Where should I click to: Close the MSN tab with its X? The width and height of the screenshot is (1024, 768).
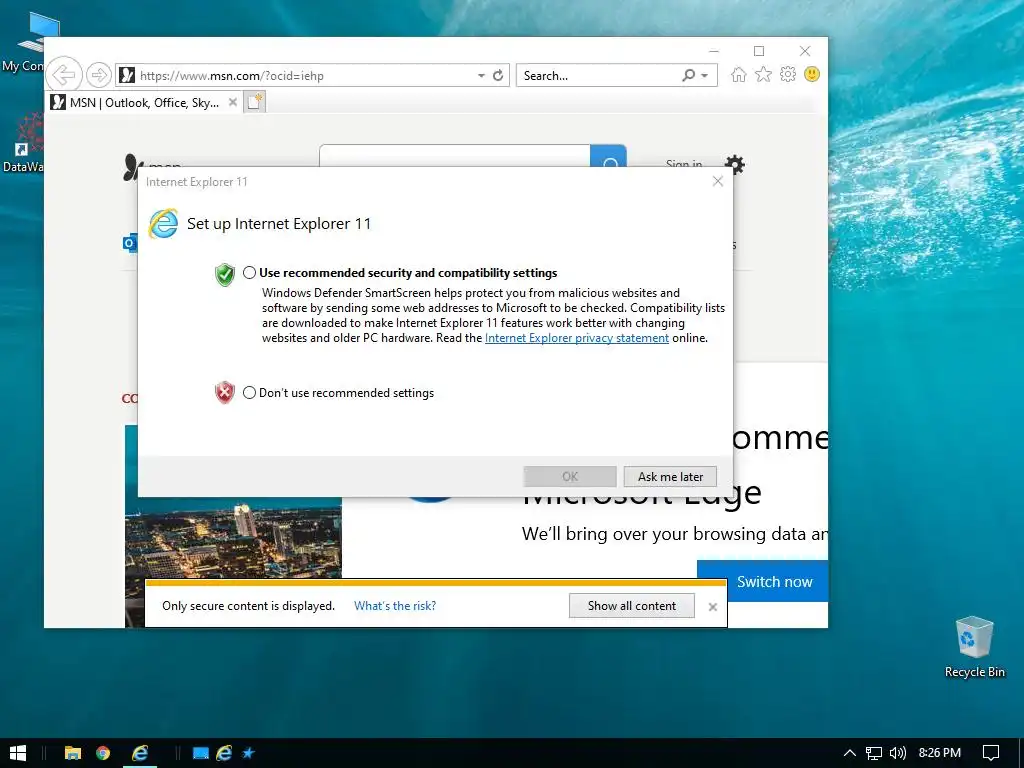point(232,102)
